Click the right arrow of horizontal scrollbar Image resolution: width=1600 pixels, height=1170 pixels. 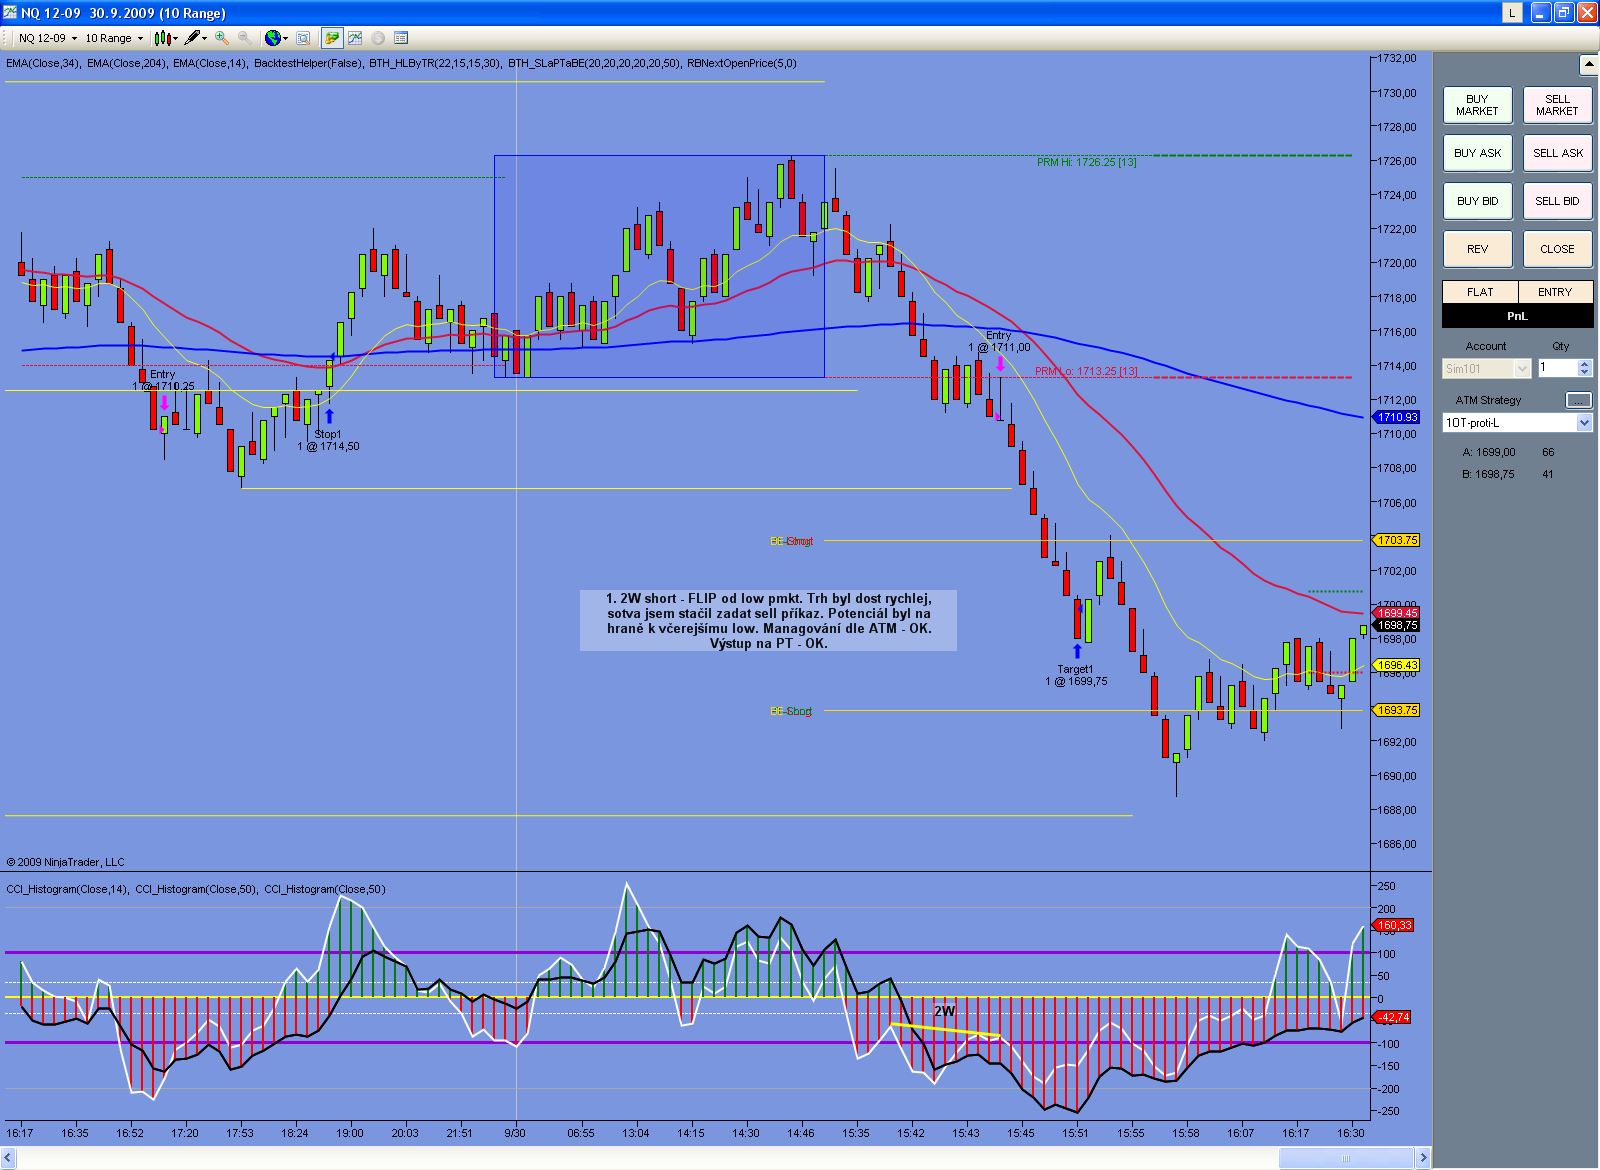click(x=1423, y=1158)
